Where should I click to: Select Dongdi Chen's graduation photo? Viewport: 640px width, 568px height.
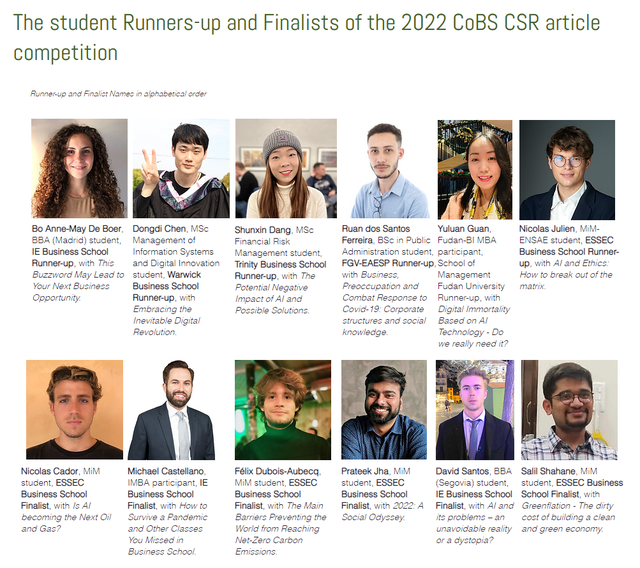click(181, 168)
